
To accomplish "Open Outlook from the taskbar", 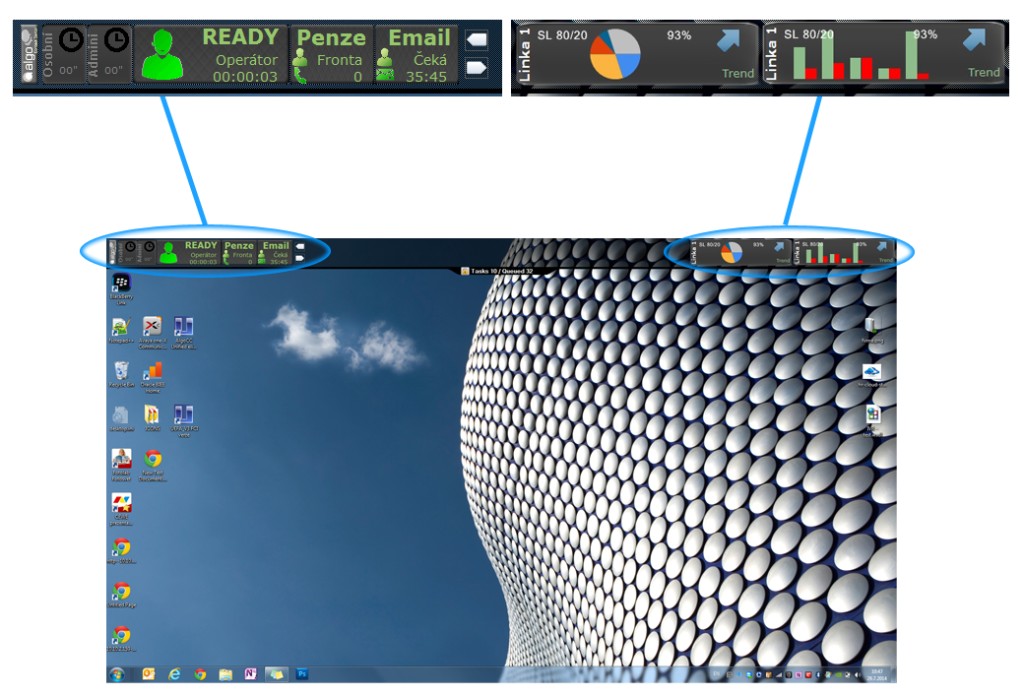I will pos(148,674).
